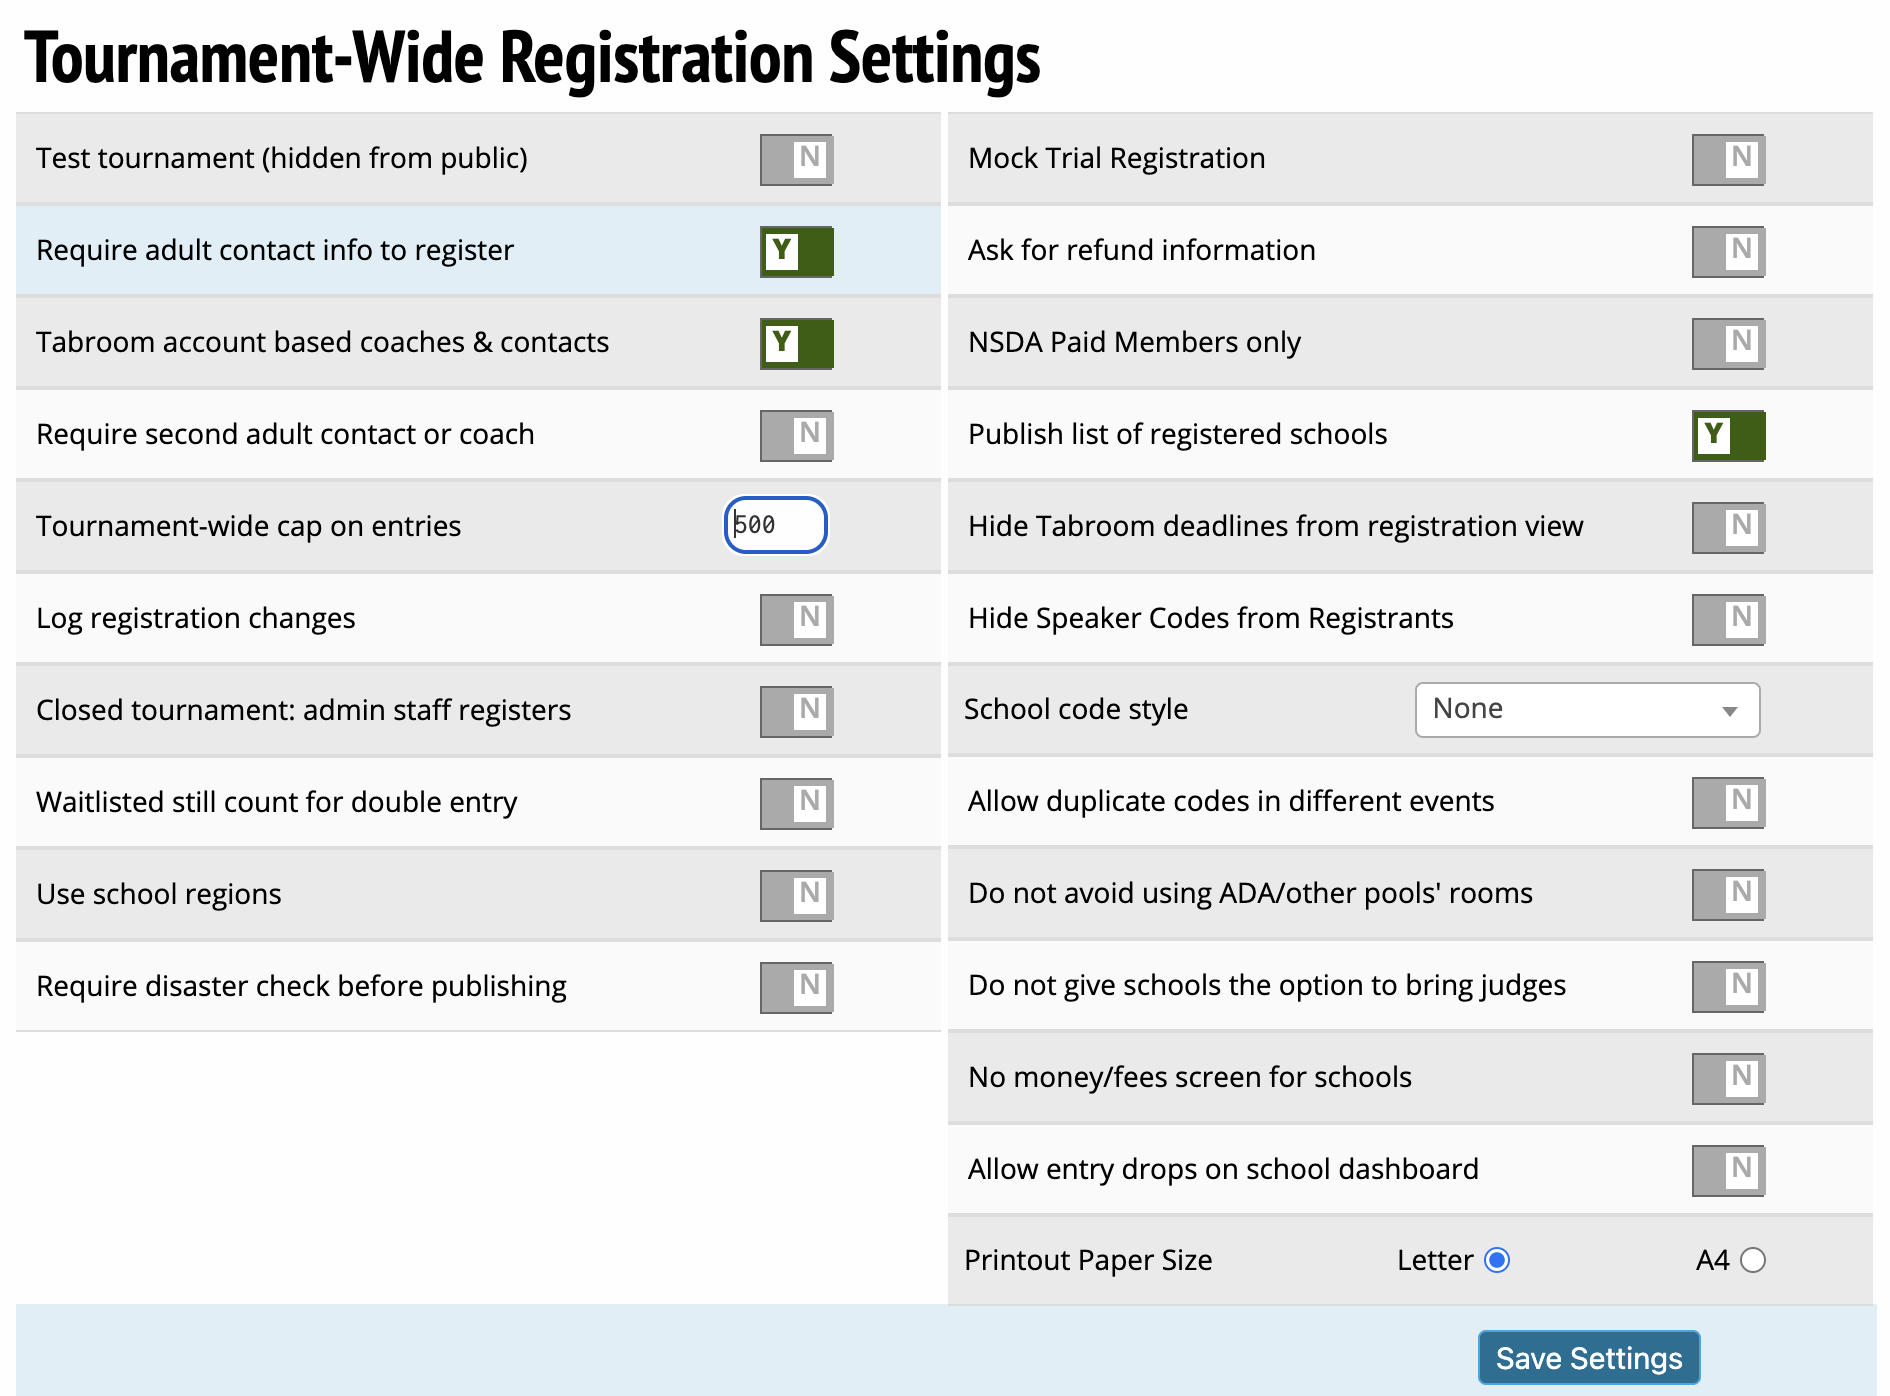
Task: Toggle Use school regions on
Action: coord(796,895)
